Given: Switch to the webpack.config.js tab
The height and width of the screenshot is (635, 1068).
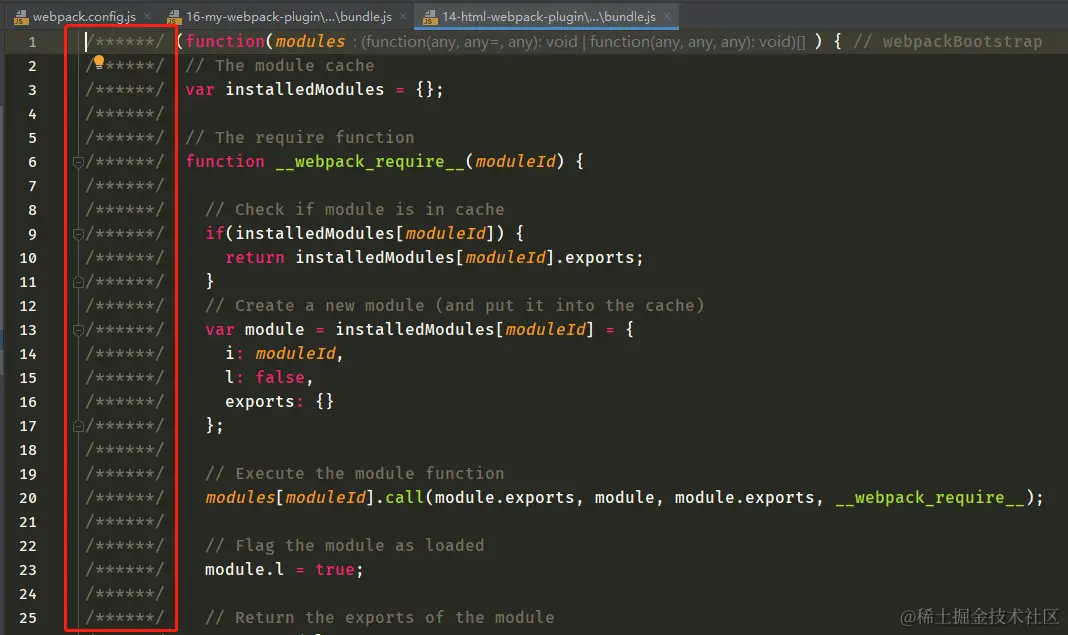Looking at the screenshot, I should coord(84,16).
